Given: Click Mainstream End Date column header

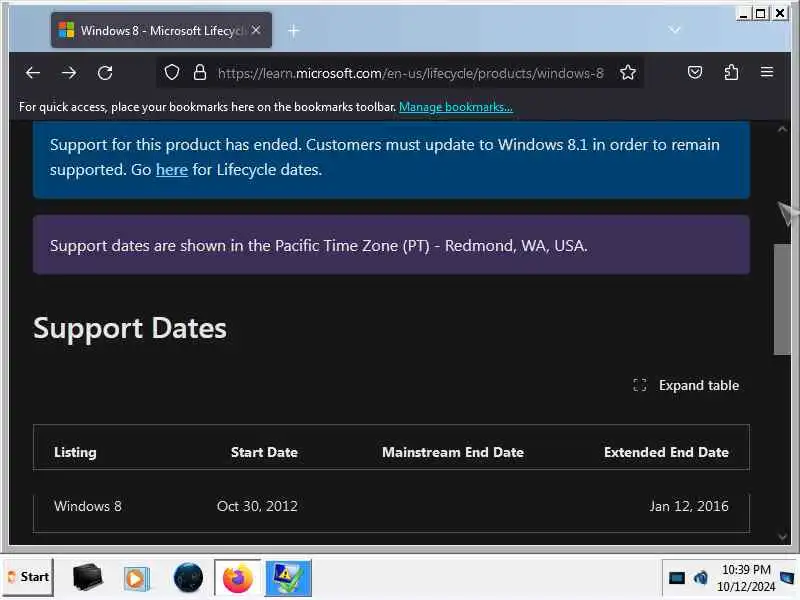Looking at the screenshot, I should [453, 452].
